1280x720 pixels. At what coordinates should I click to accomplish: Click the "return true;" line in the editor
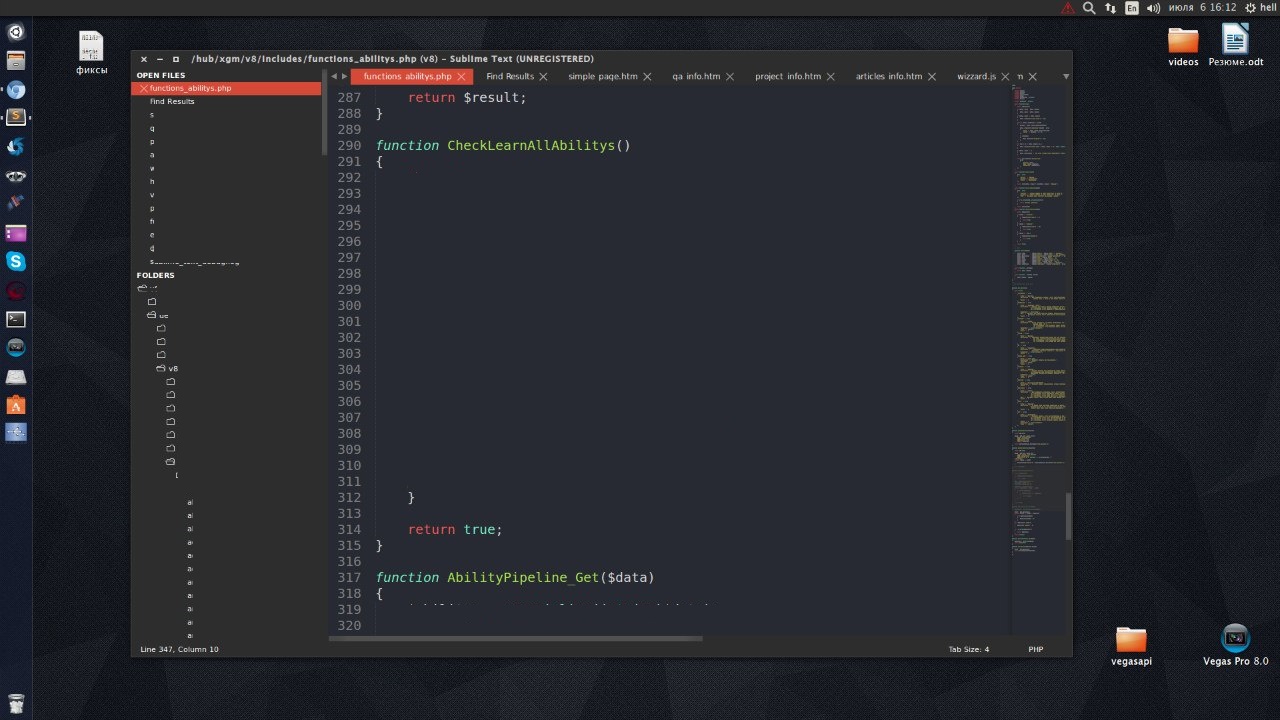(455, 530)
